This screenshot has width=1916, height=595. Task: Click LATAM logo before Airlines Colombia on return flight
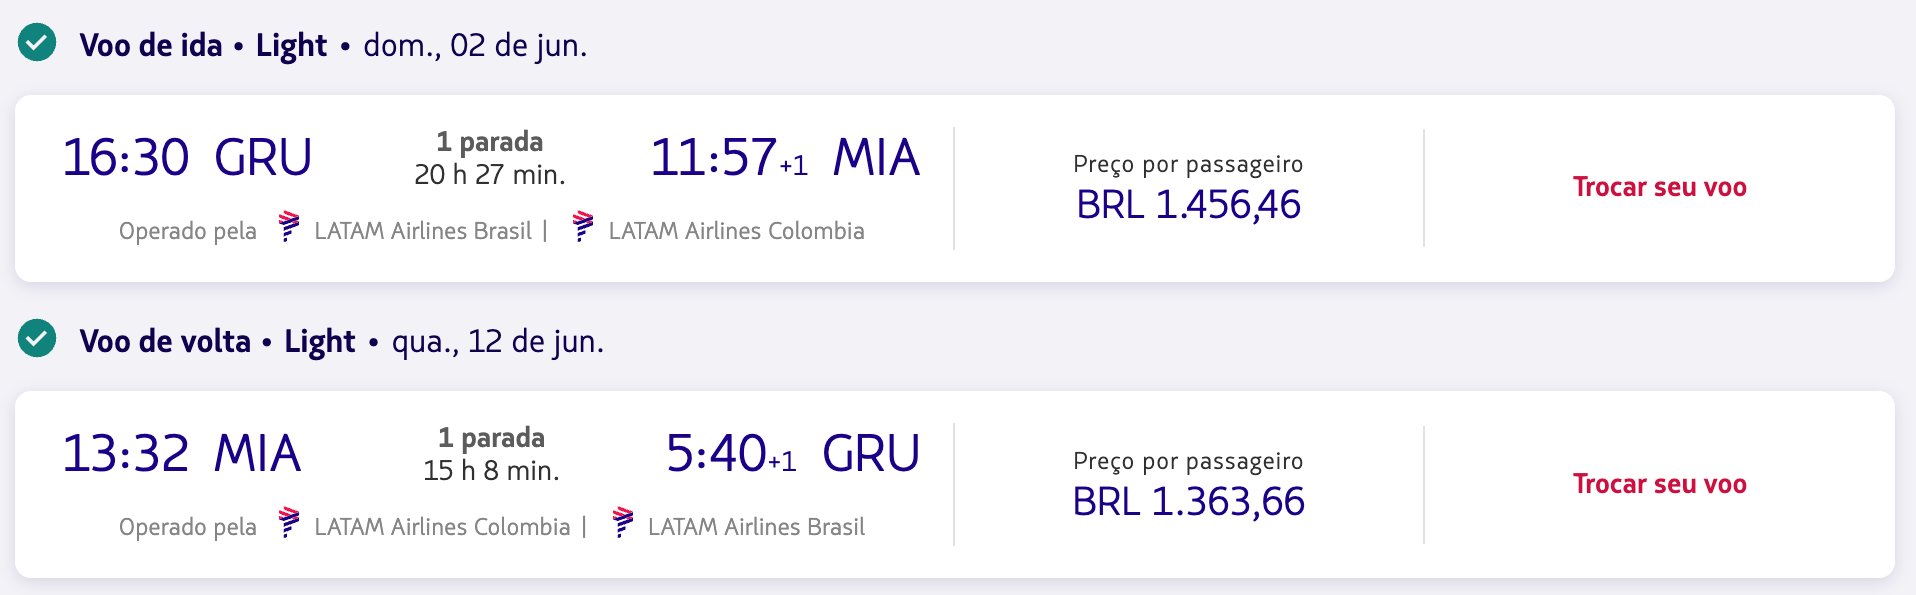click(289, 523)
